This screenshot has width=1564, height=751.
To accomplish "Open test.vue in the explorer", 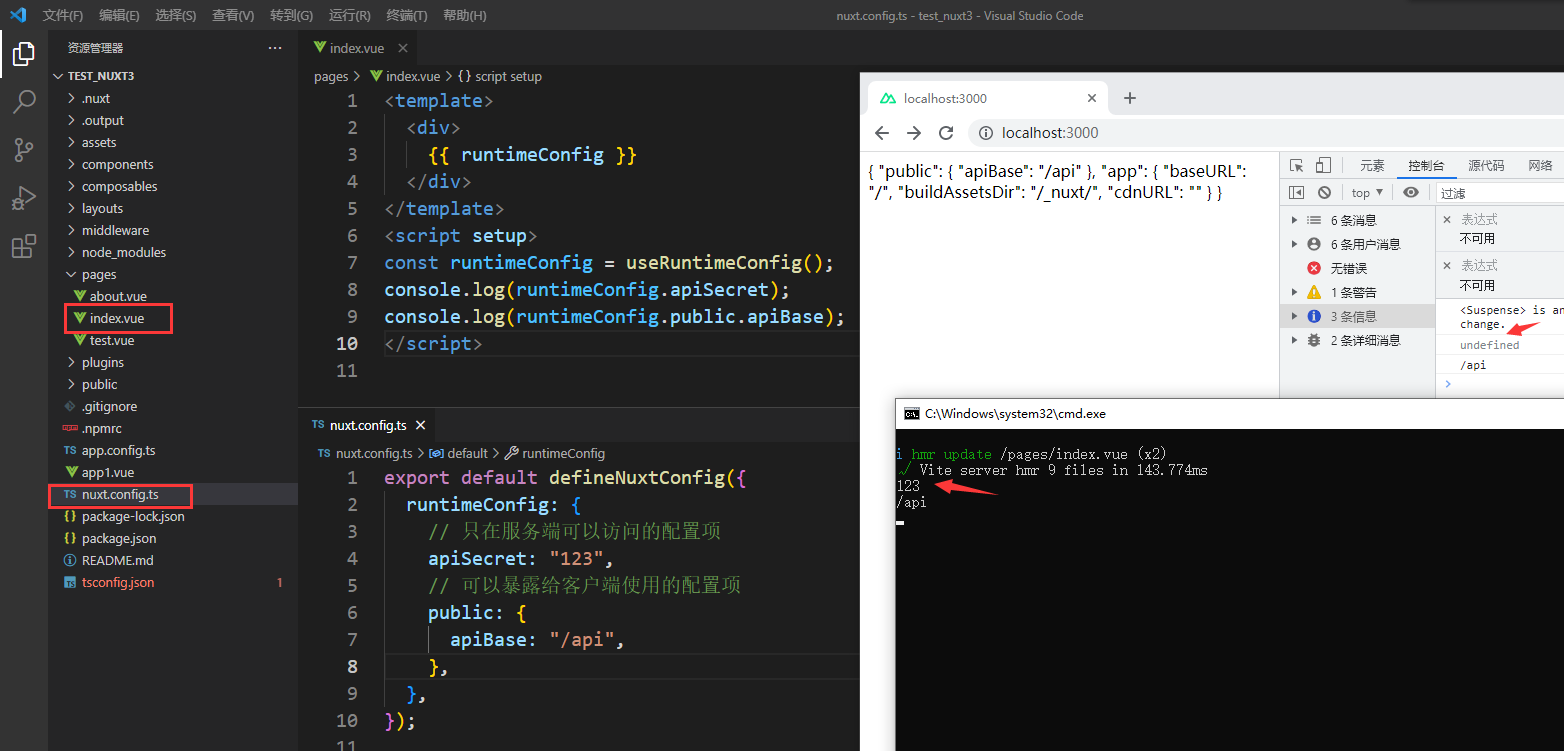I will coord(173,340).
